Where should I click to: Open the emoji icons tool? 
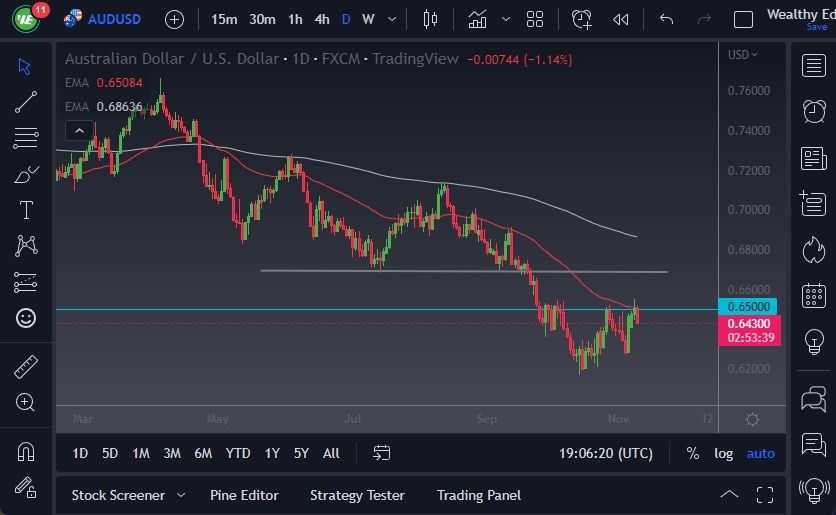click(x=26, y=318)
